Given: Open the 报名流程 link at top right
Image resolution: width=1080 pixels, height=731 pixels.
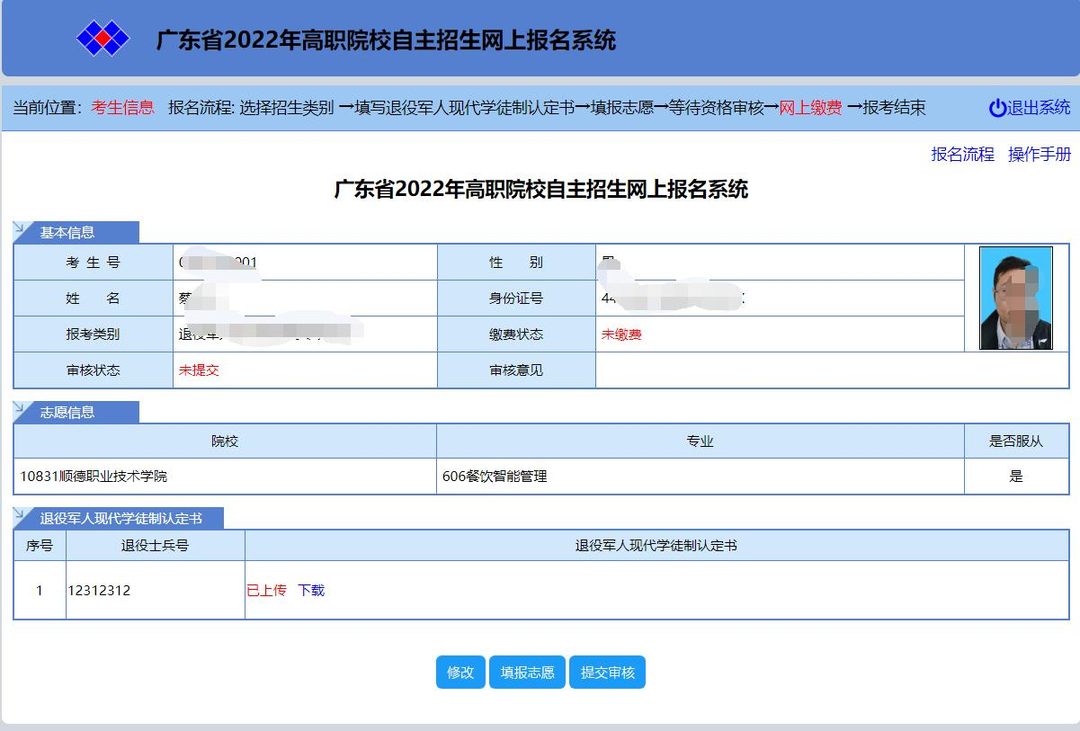Looking at the screenshot, I should coord(962,154).
